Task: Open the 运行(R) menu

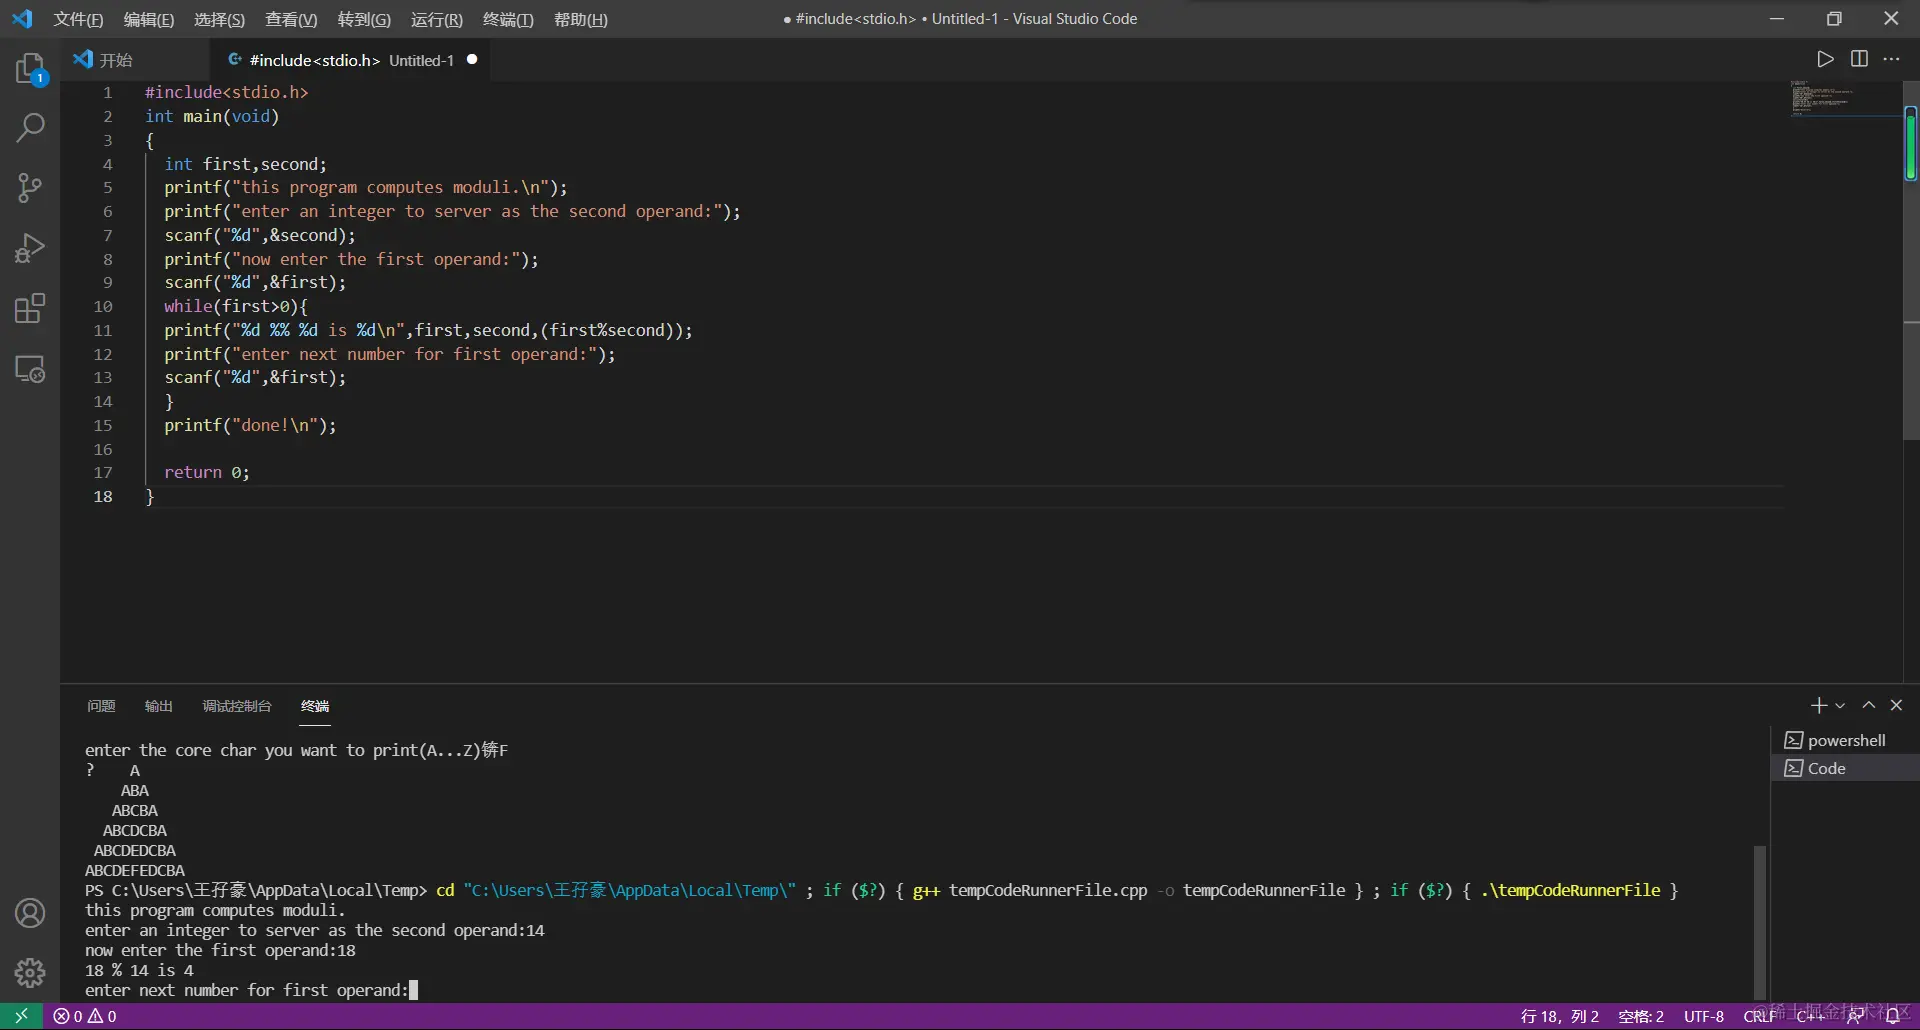Action: pos(437,19)
